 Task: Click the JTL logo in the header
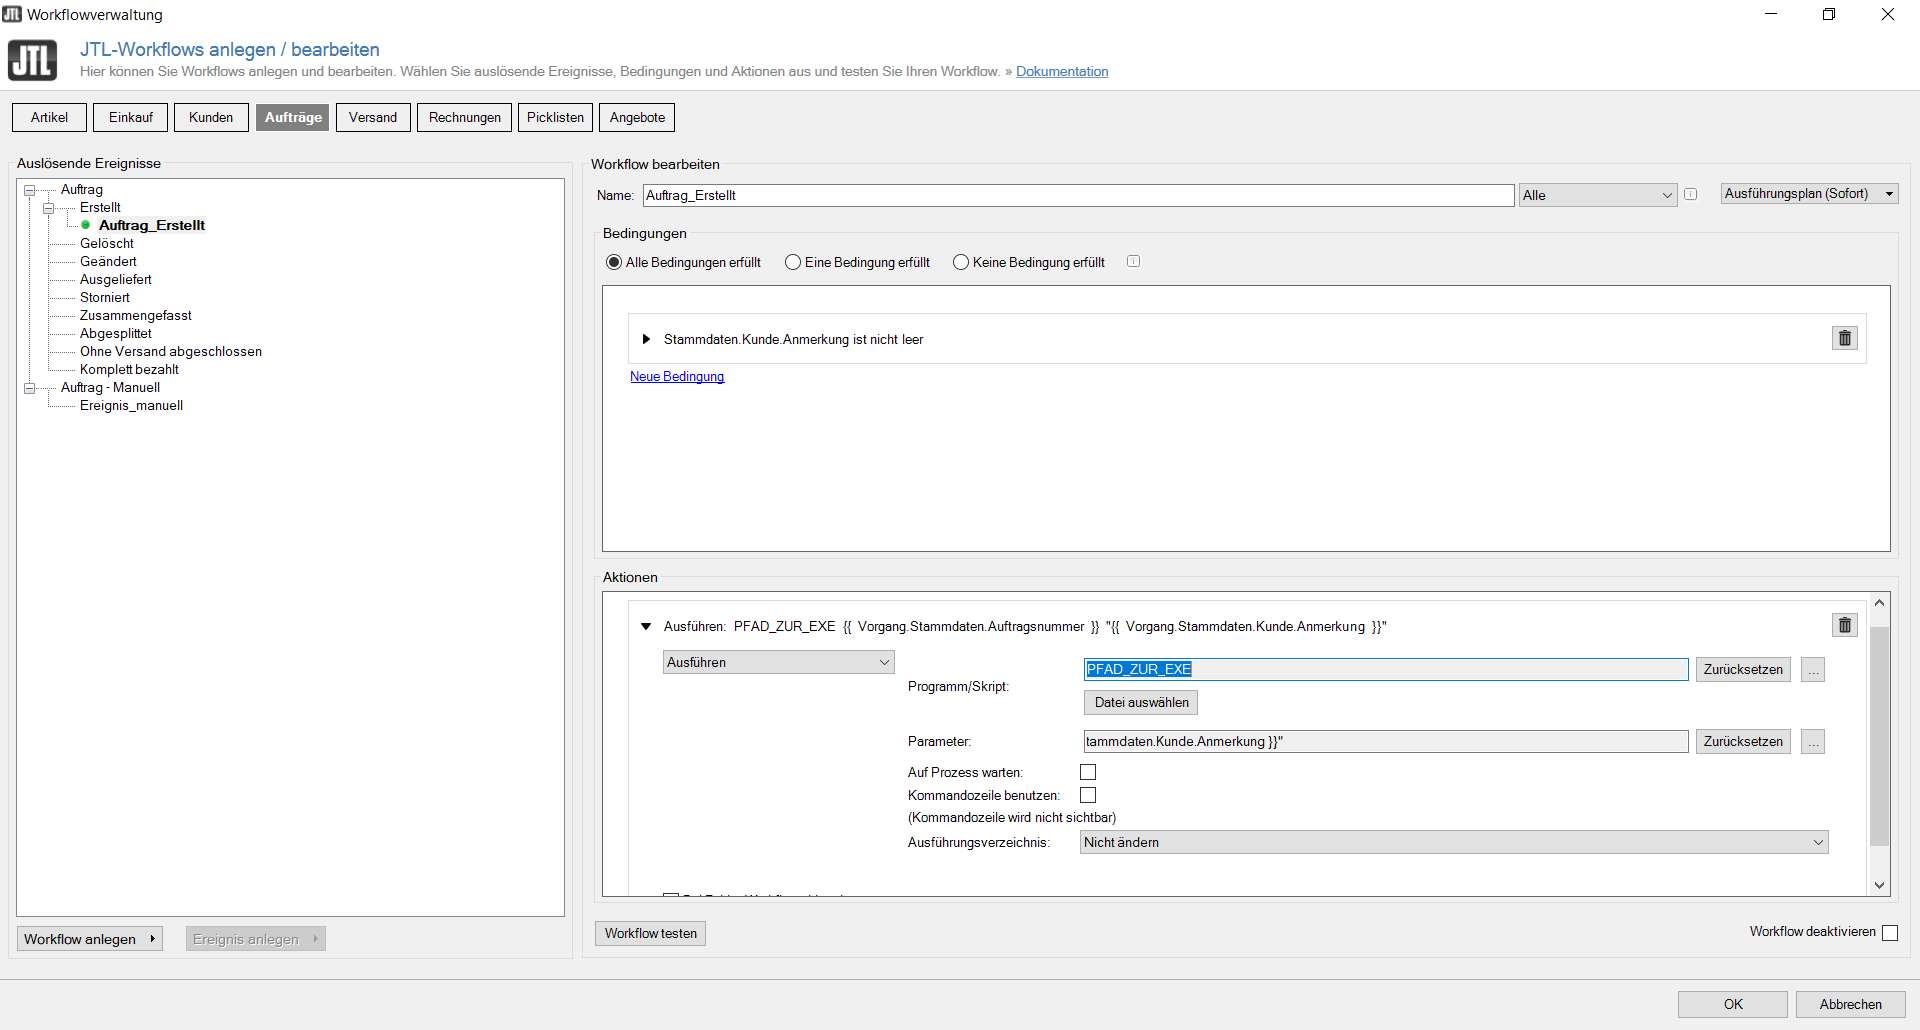pyautogui.click(x=33, y=60)
